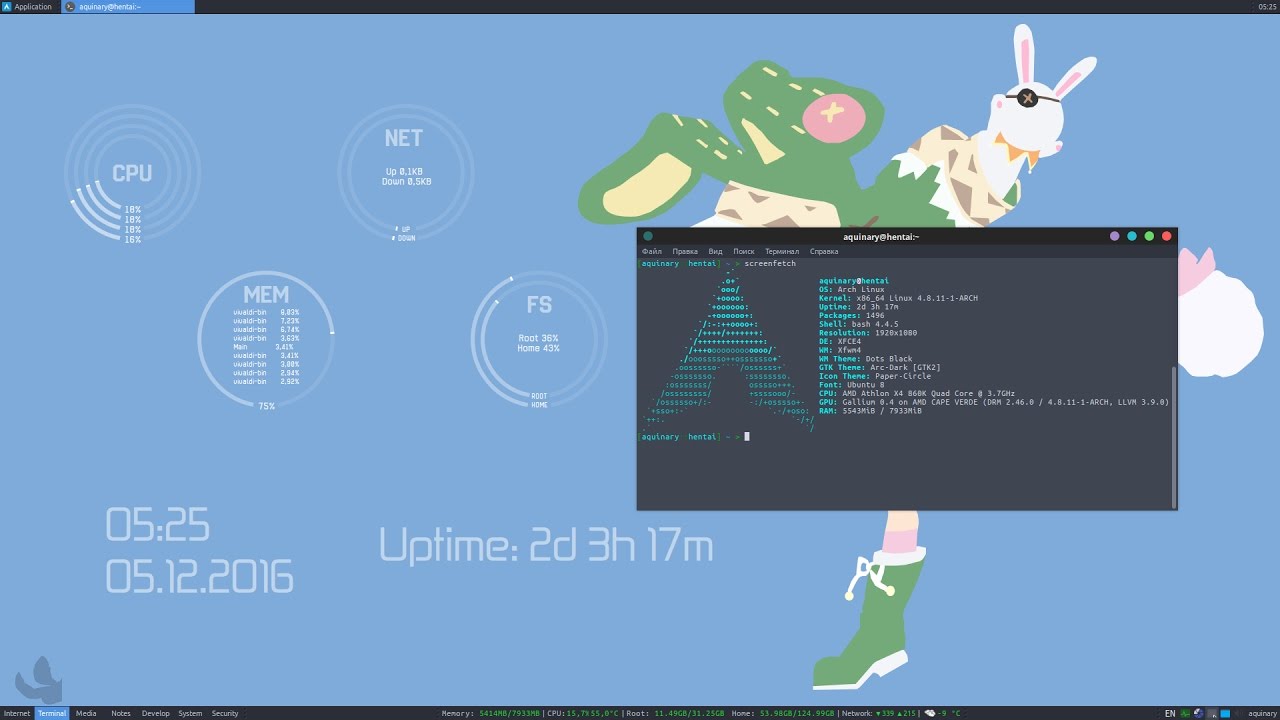Click the 'GTK Theme: Arc-Dark [GTK2]' line
Screen dimensions: 1280x720
[x=879, y=367]
